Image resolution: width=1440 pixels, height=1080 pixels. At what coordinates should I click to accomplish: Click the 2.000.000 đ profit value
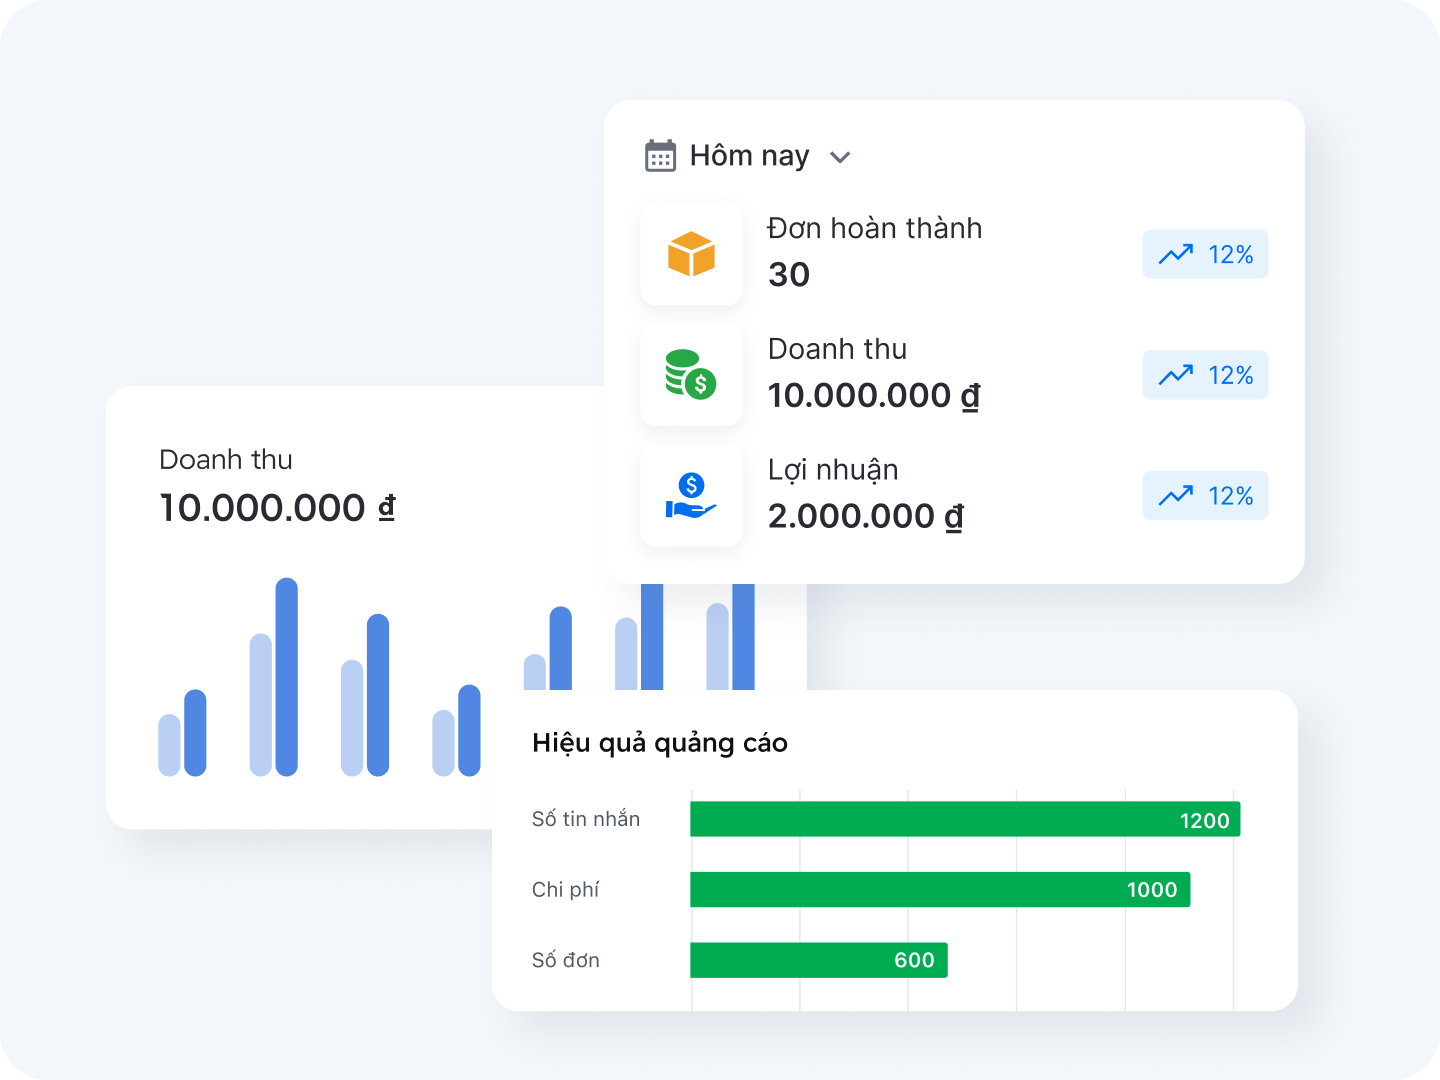tap(865, 517)
